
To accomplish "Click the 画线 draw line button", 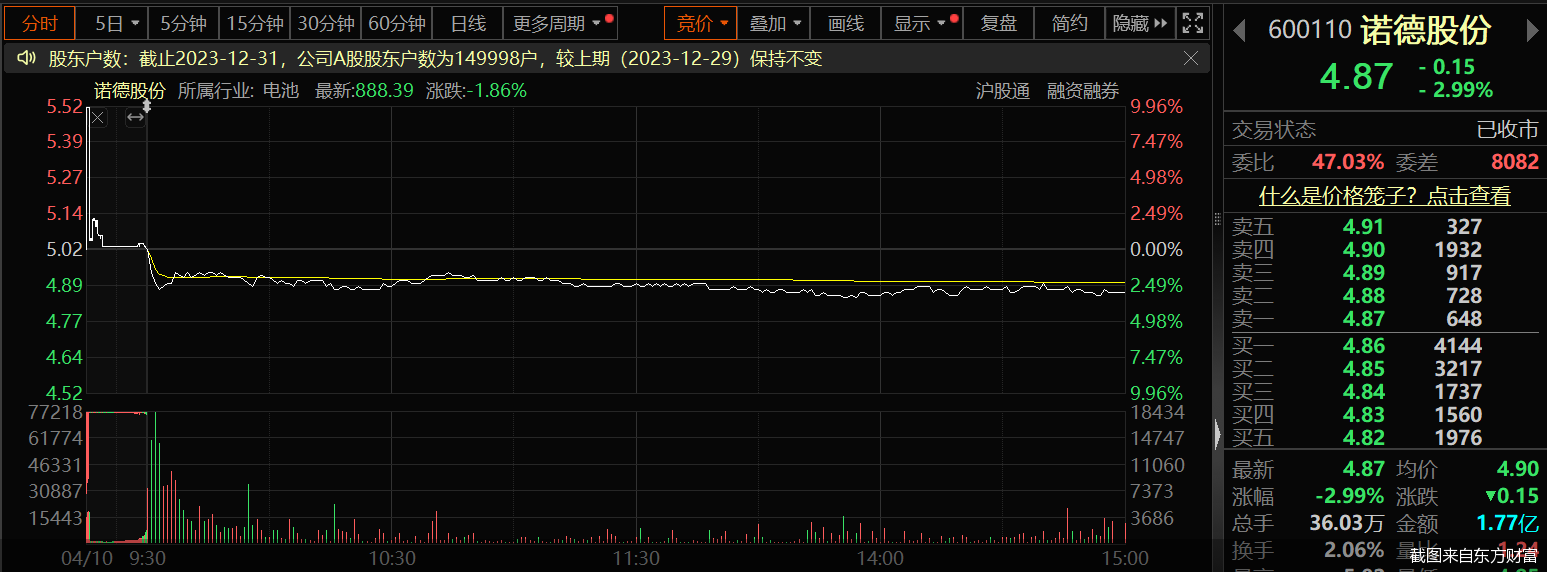I will pos(845,23).
